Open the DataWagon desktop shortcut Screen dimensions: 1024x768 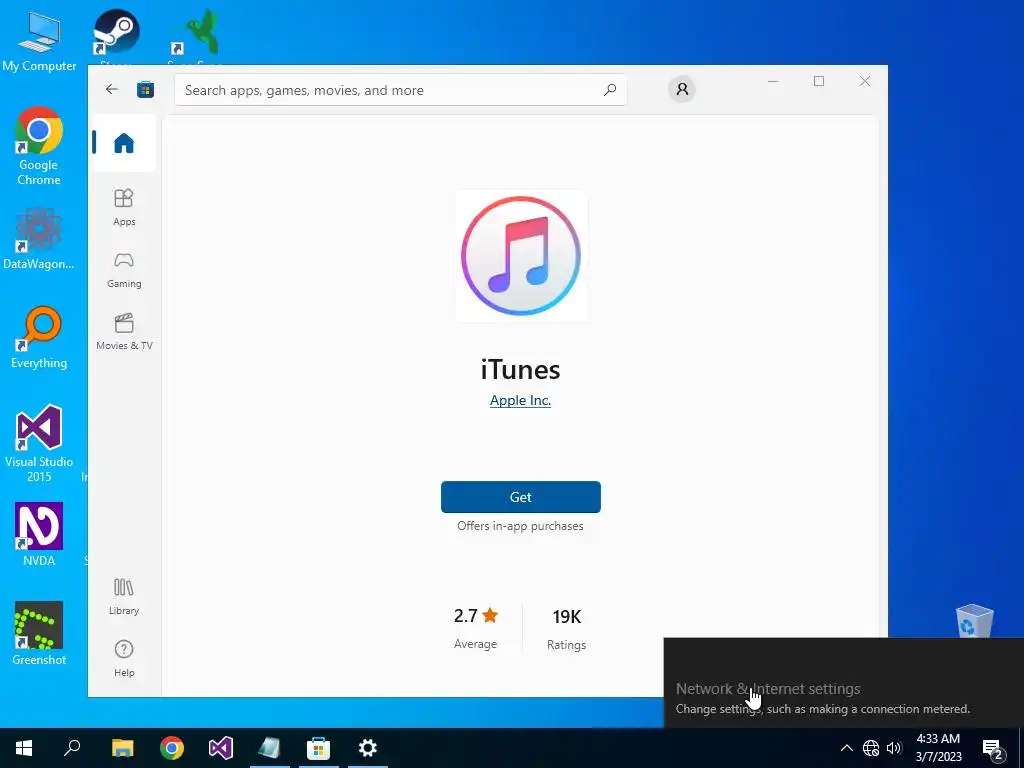click(x=39, y=238)
